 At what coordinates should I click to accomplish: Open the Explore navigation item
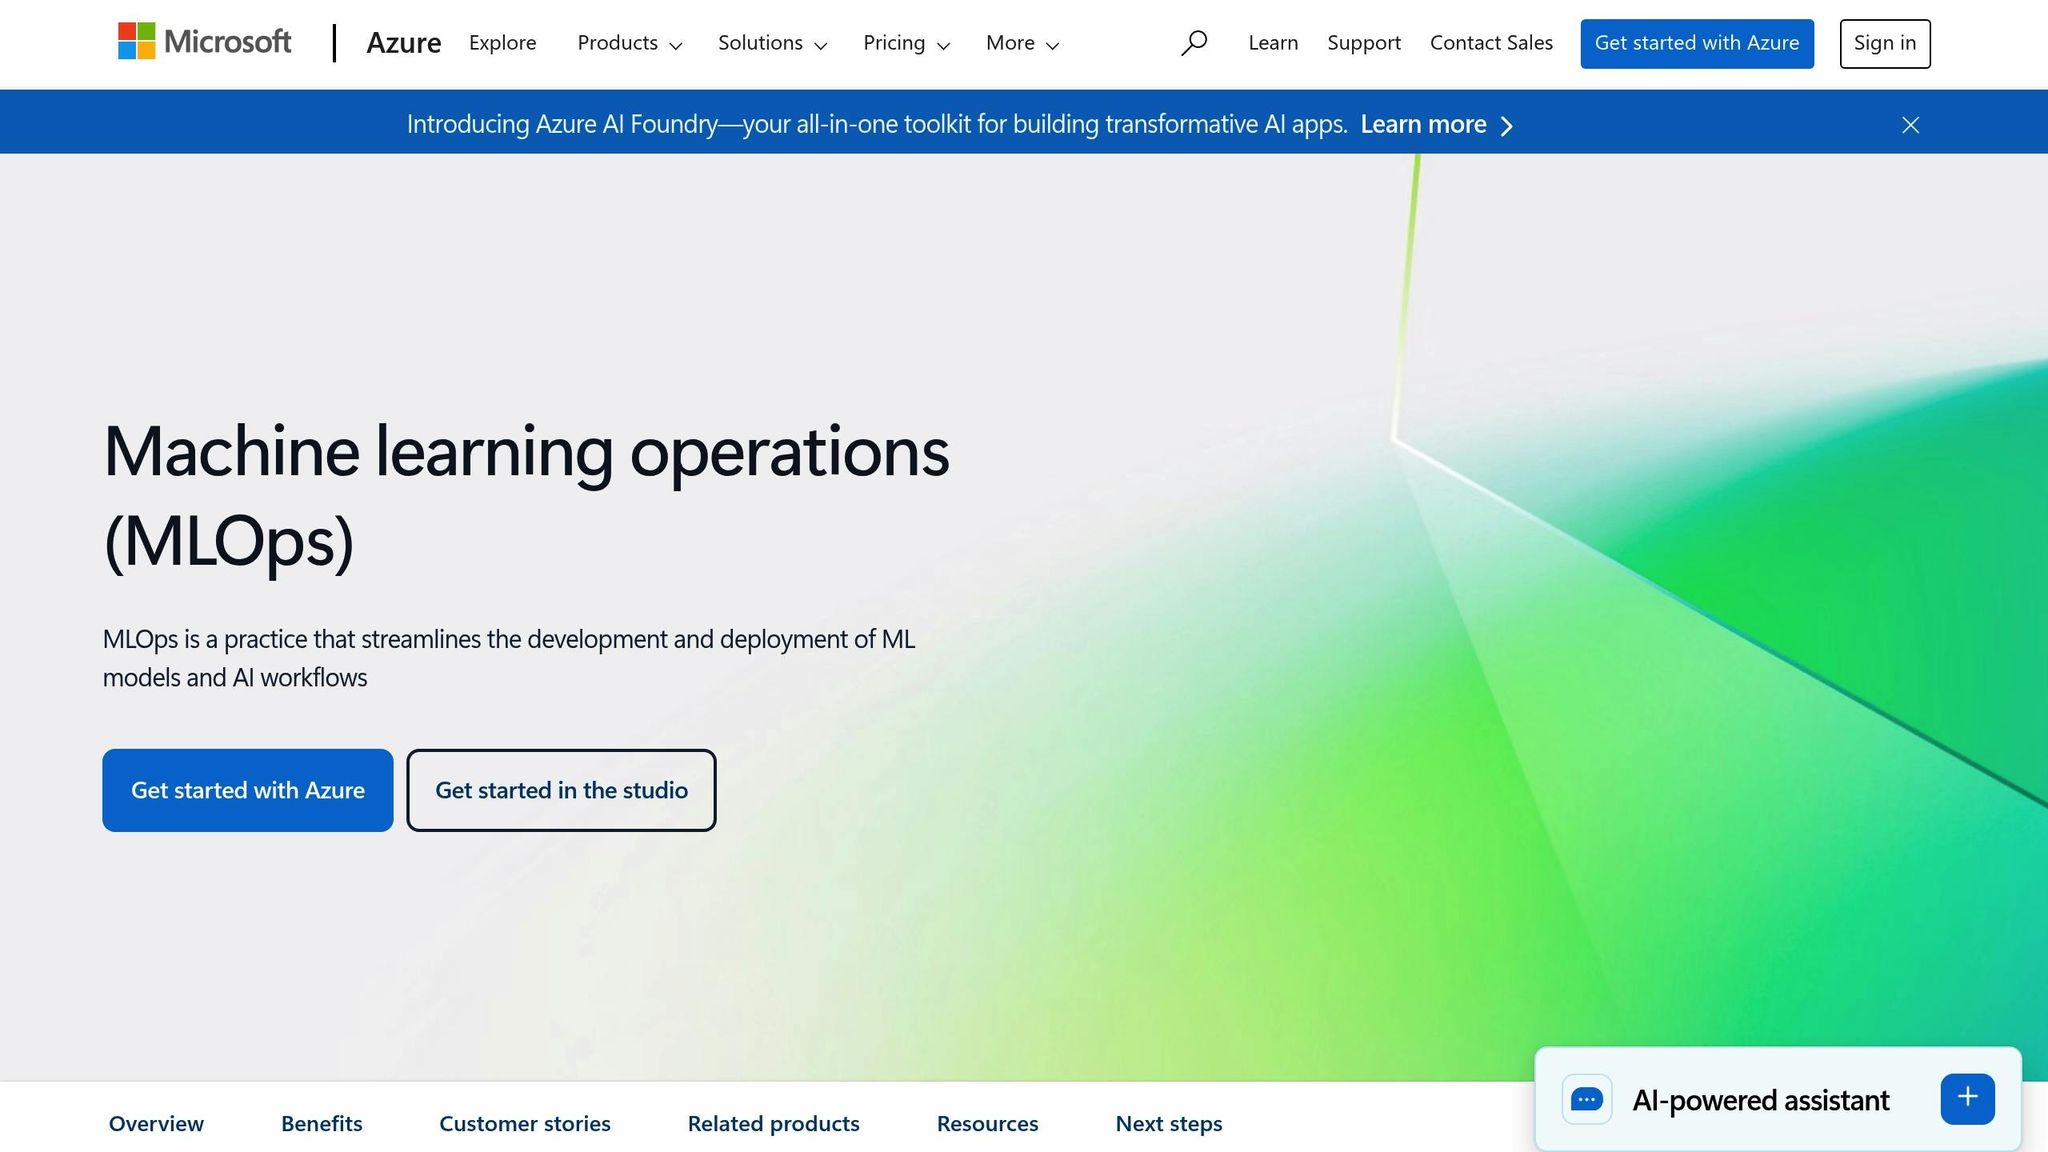pyautogui.click(x=502, y=43)
